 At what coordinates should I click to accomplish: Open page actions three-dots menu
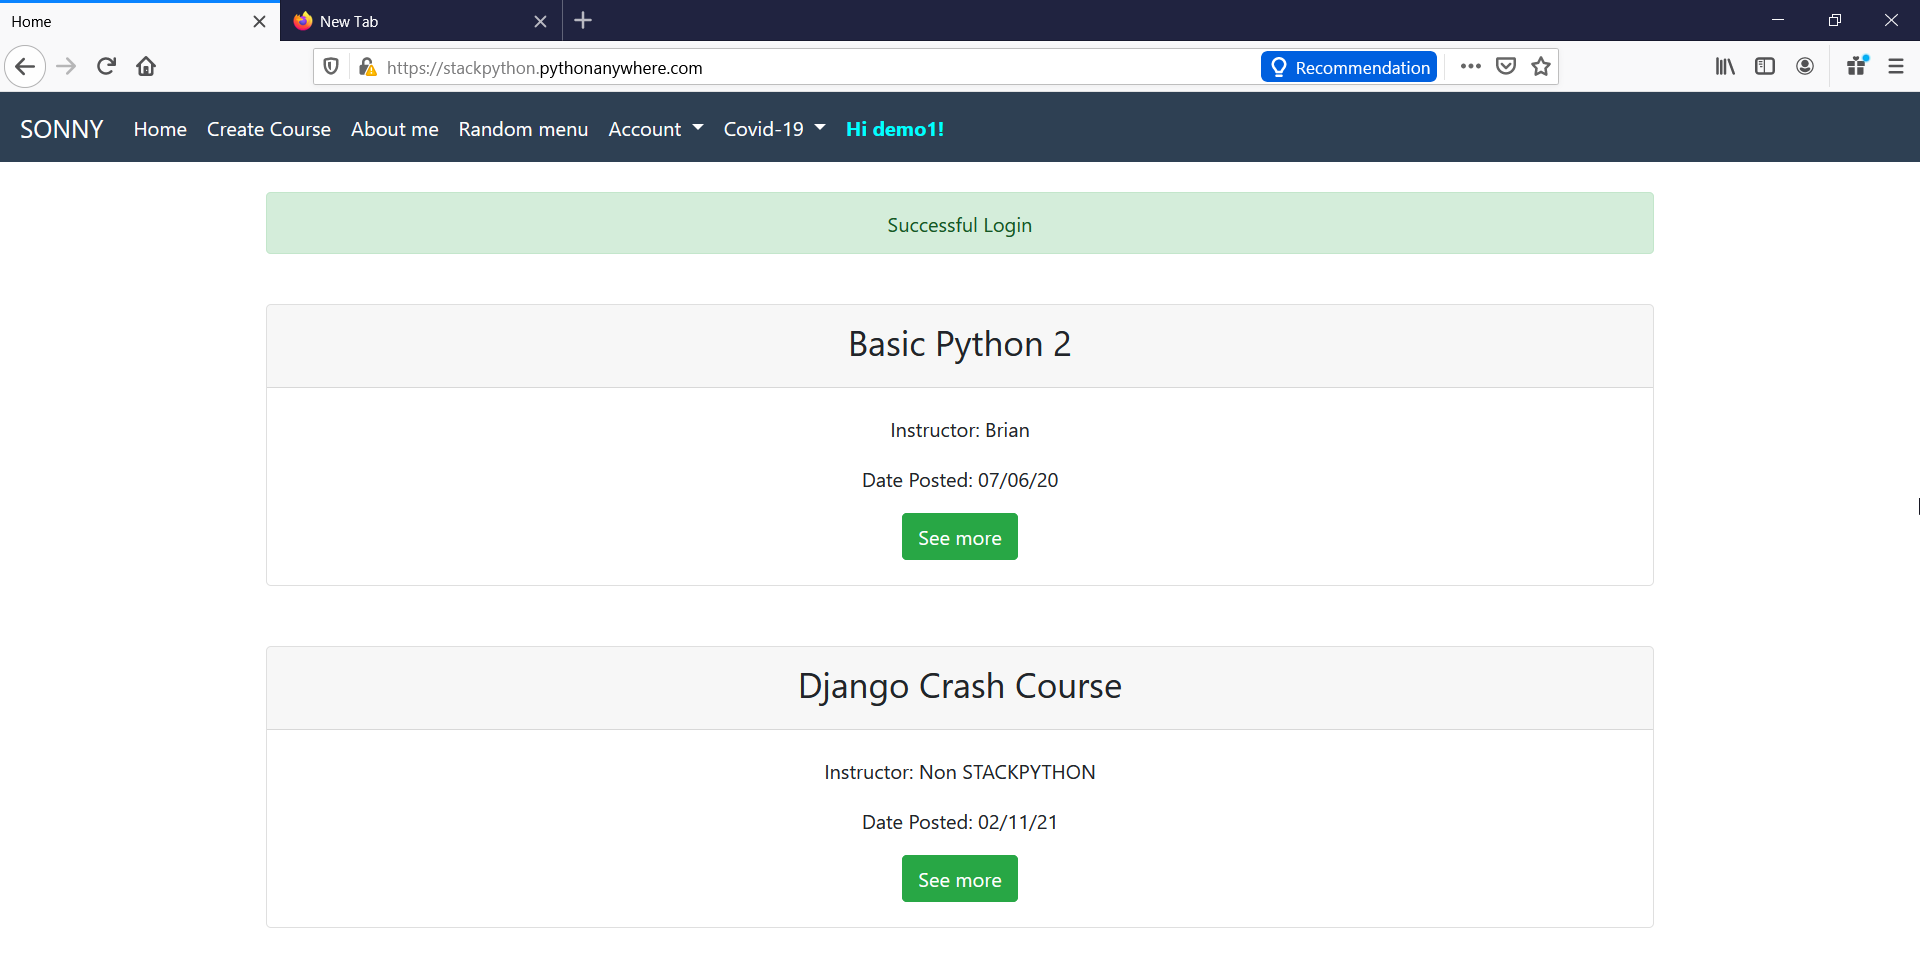click(x=1470, y=67)
